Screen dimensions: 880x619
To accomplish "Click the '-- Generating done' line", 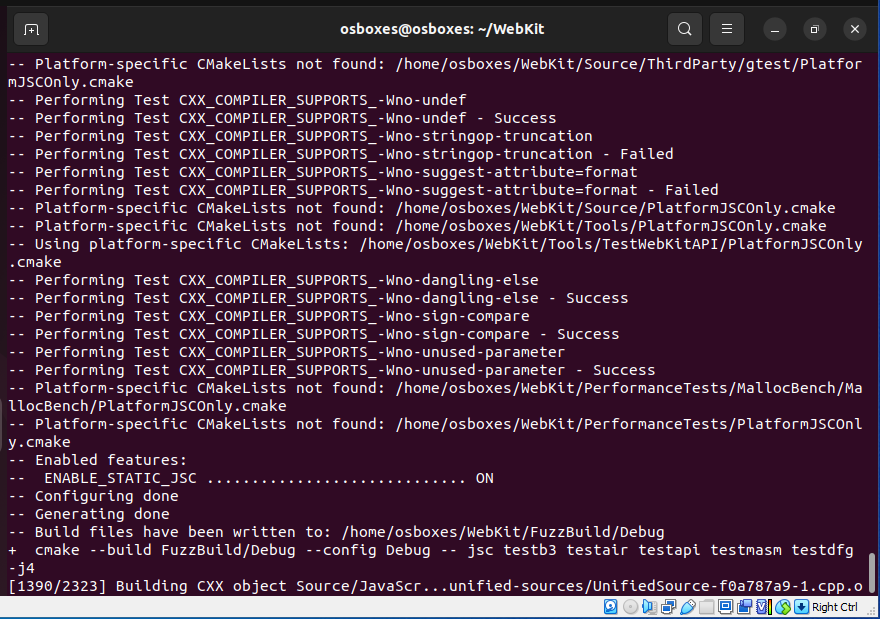I will coord(89,514).
